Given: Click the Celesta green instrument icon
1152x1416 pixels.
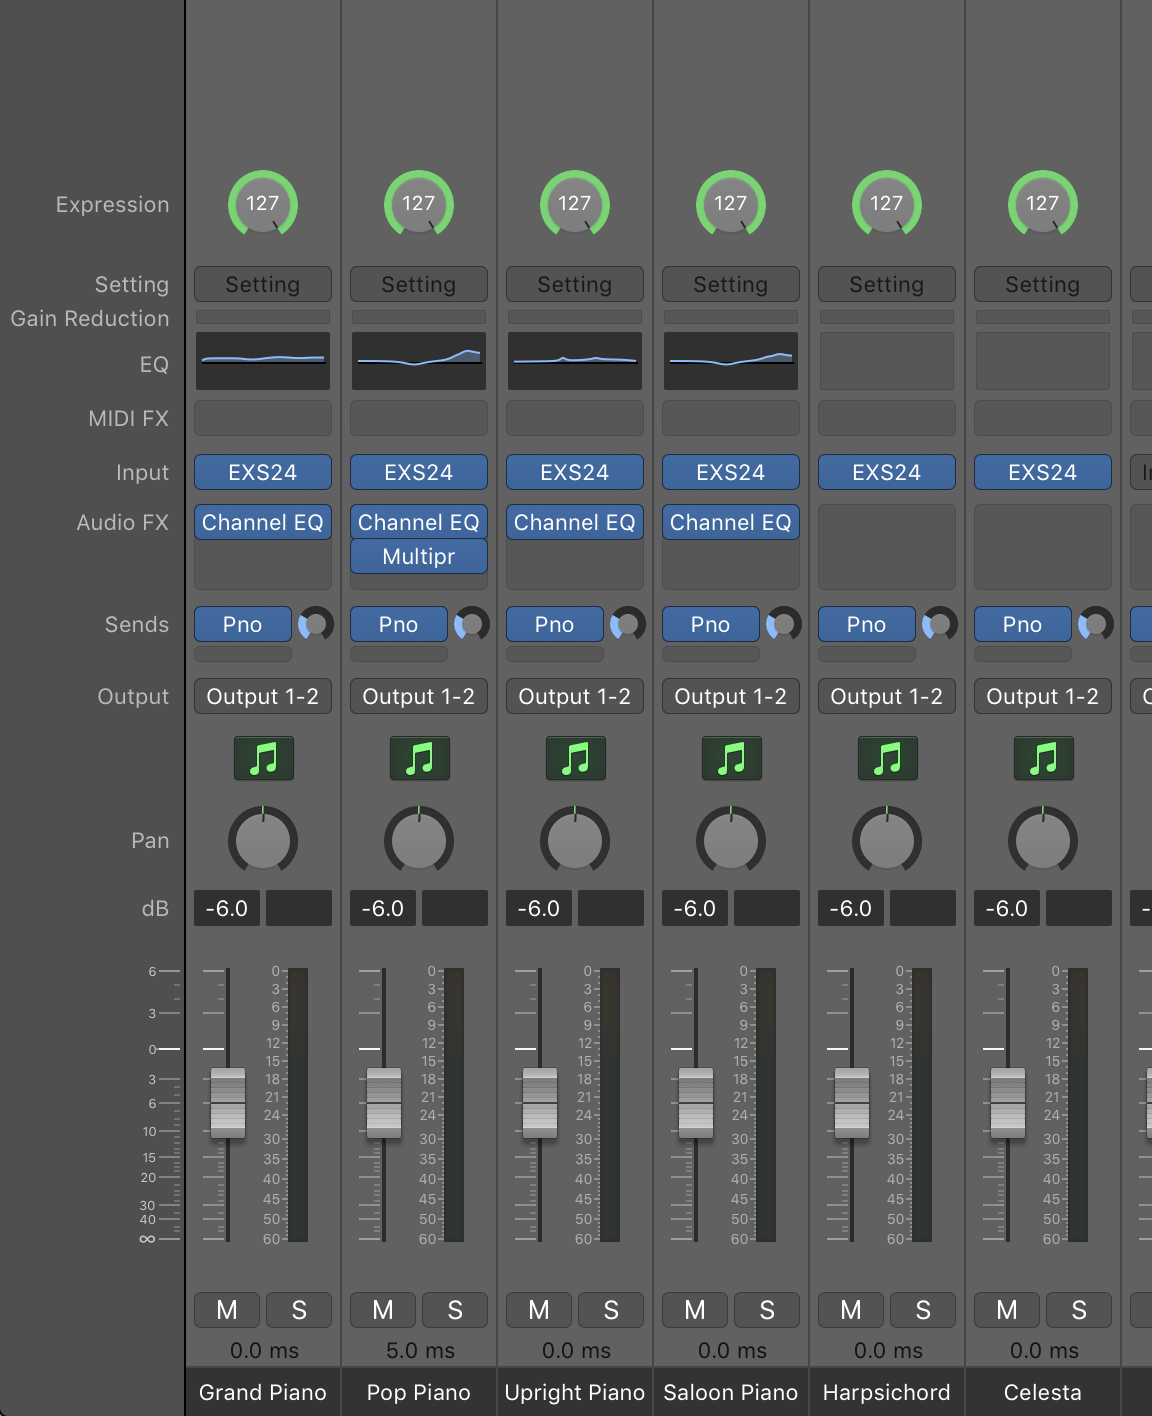Looking at the screenshot, I should (1043, 758).
